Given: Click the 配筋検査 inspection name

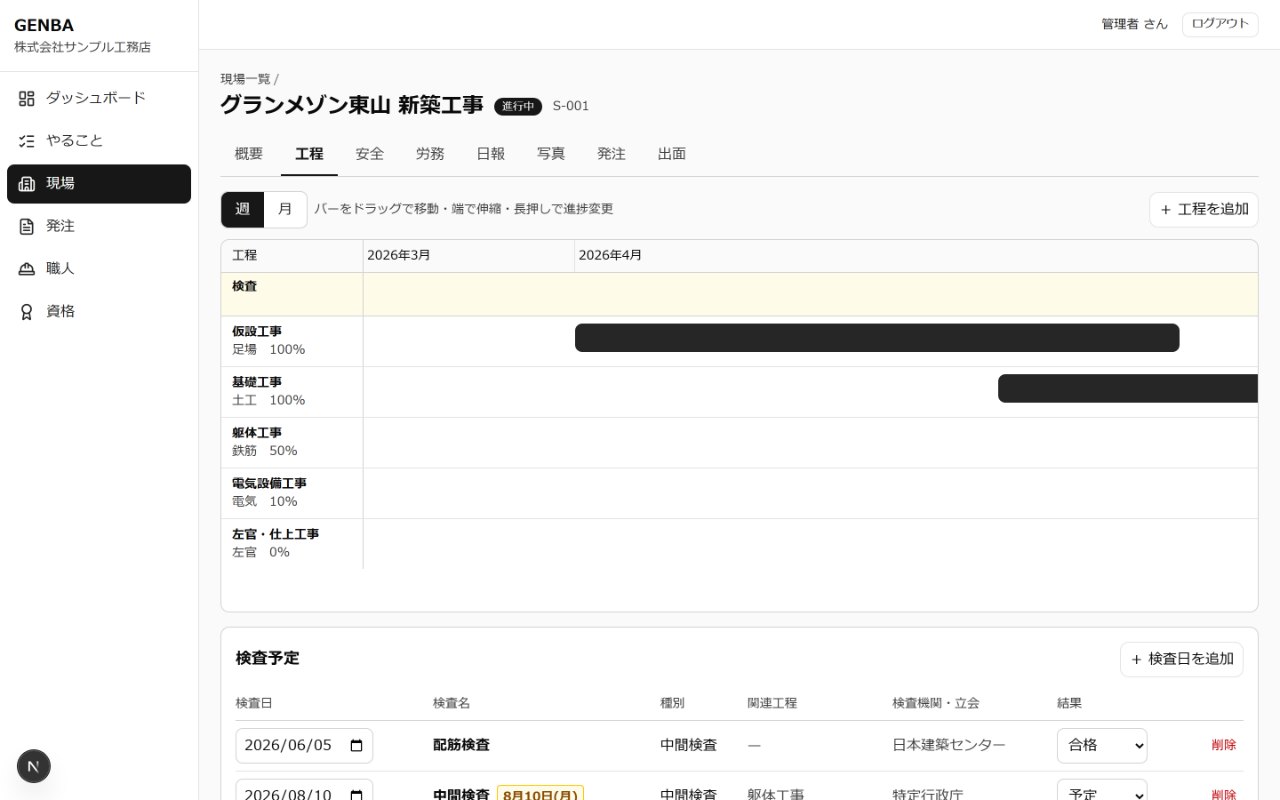Looking at the screenshot, I should [461, 745].
